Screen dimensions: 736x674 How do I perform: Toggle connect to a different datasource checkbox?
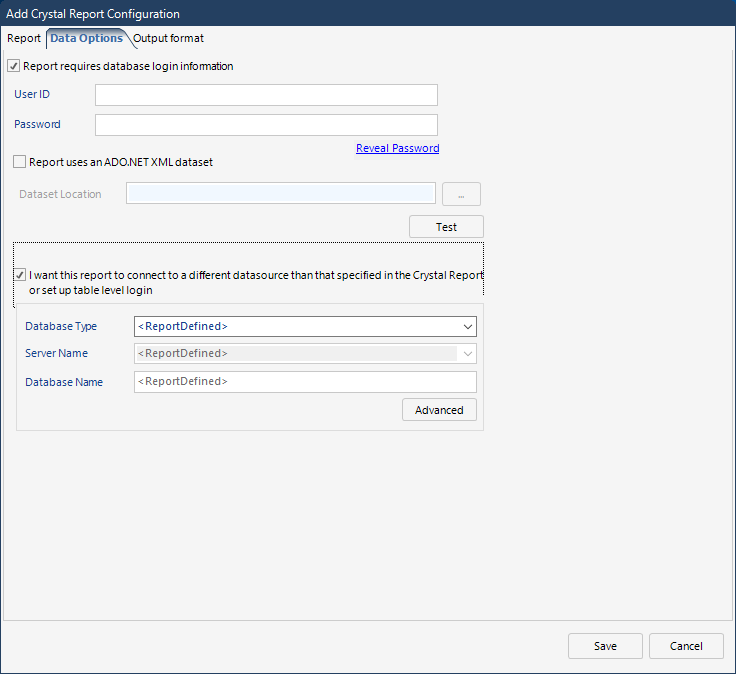click(20, 275)
